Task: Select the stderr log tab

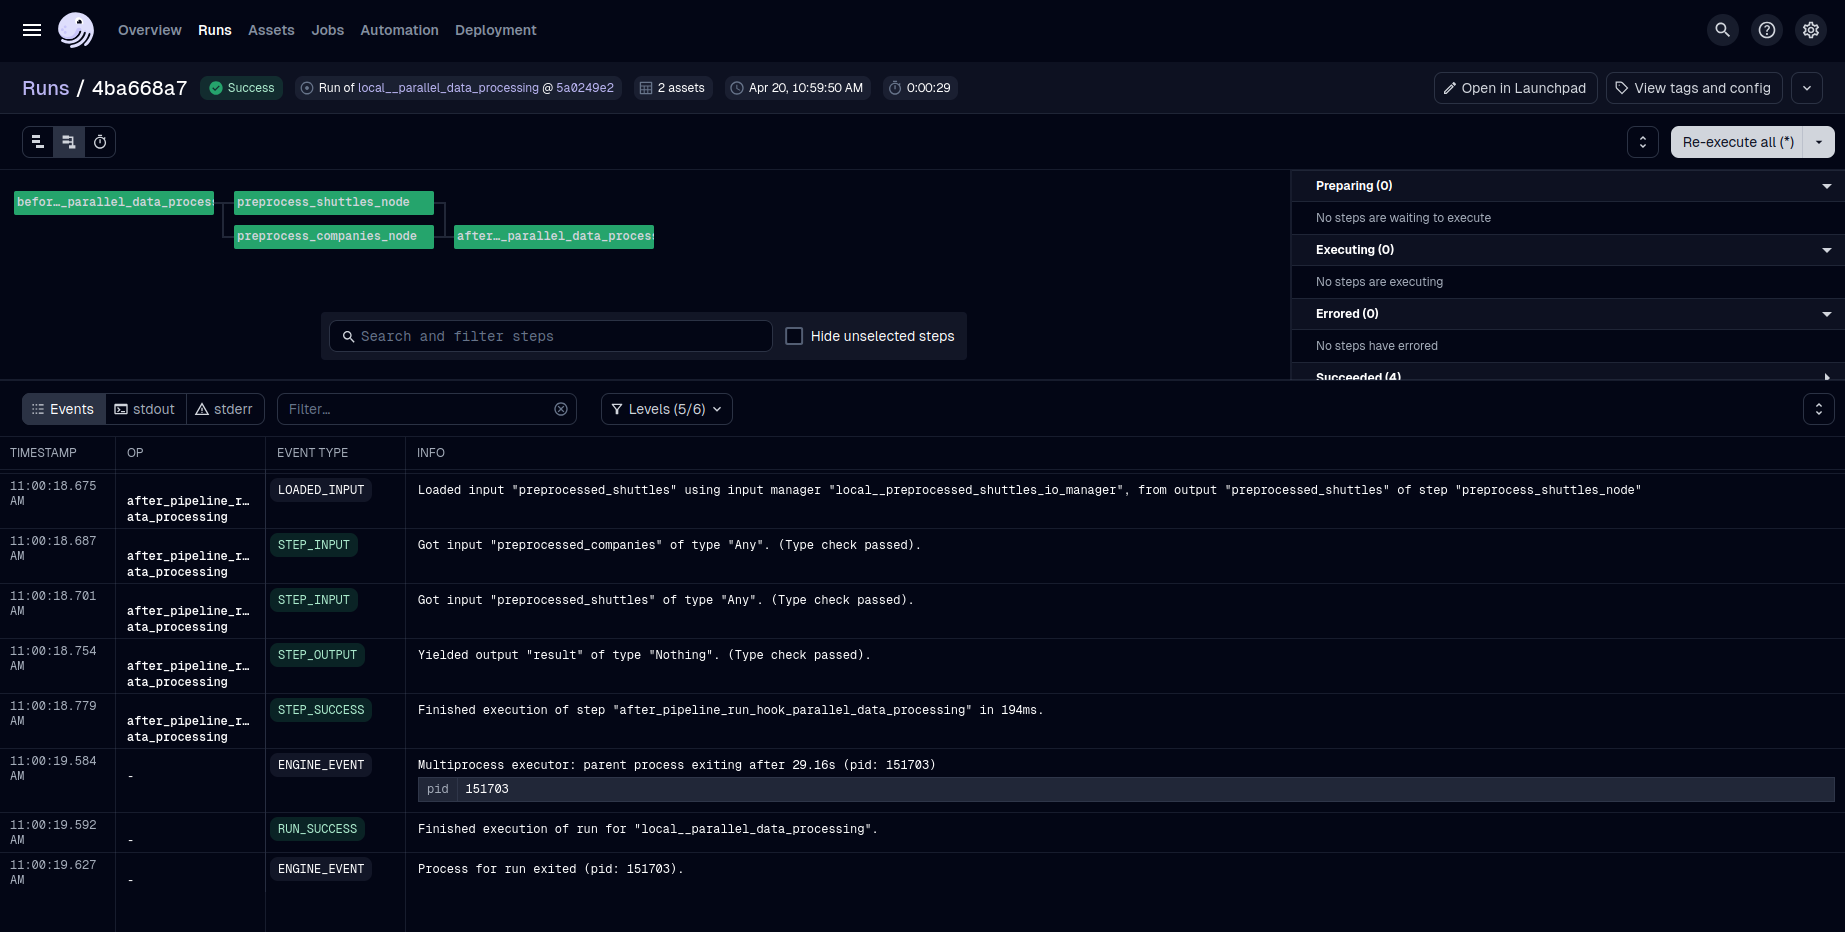Action: click(225, 409)
